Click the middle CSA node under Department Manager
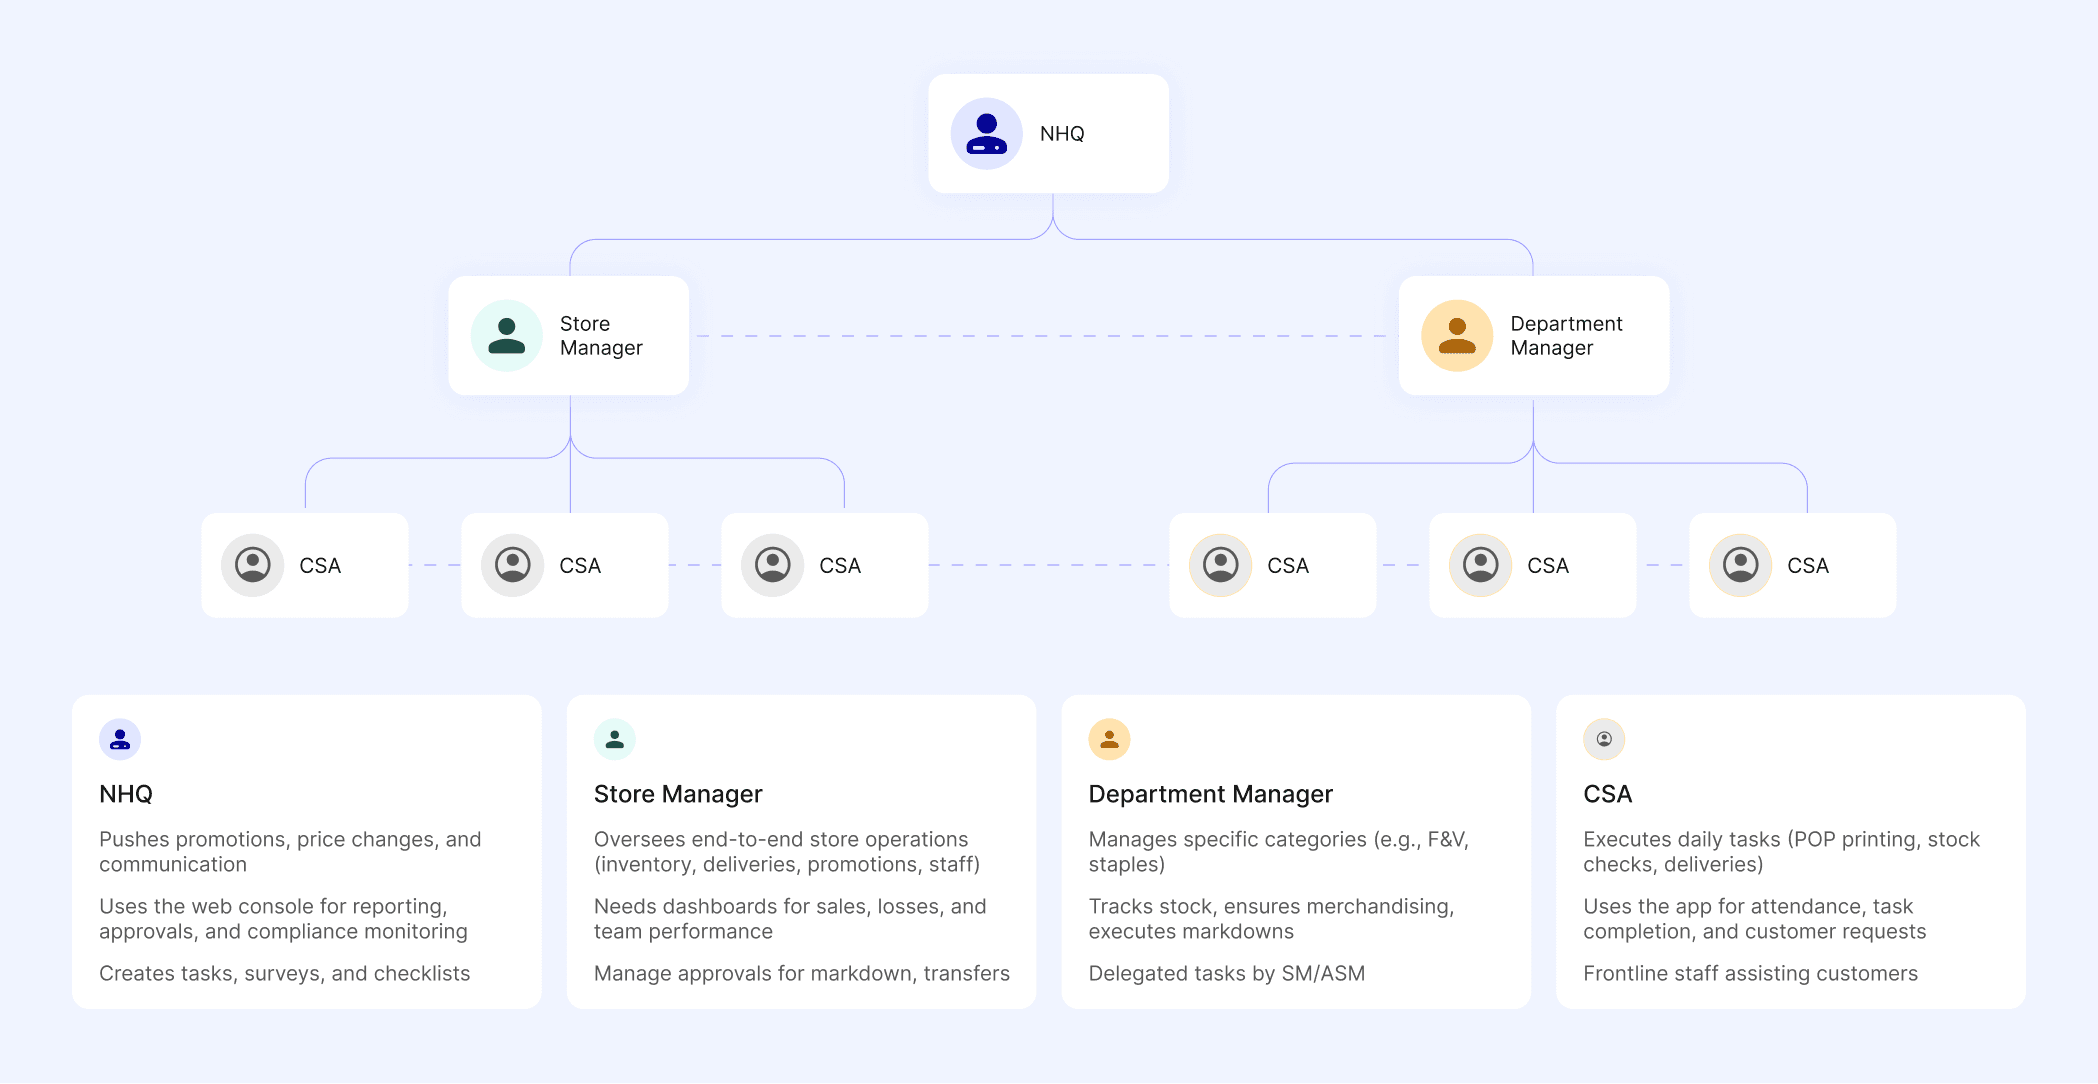 click(x=1533, y=565)
